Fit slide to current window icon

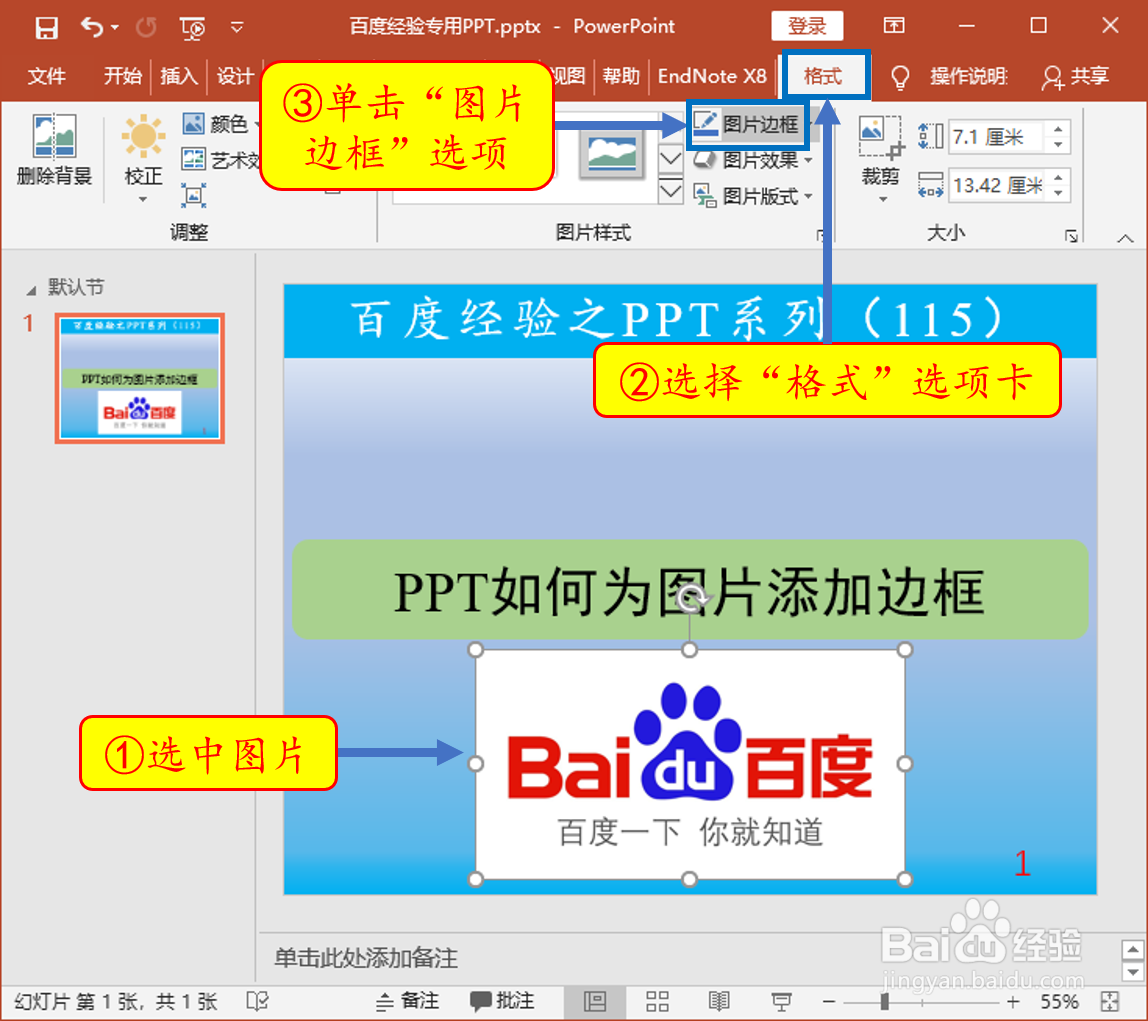pyautogui.click(x=1111, y=1001)
